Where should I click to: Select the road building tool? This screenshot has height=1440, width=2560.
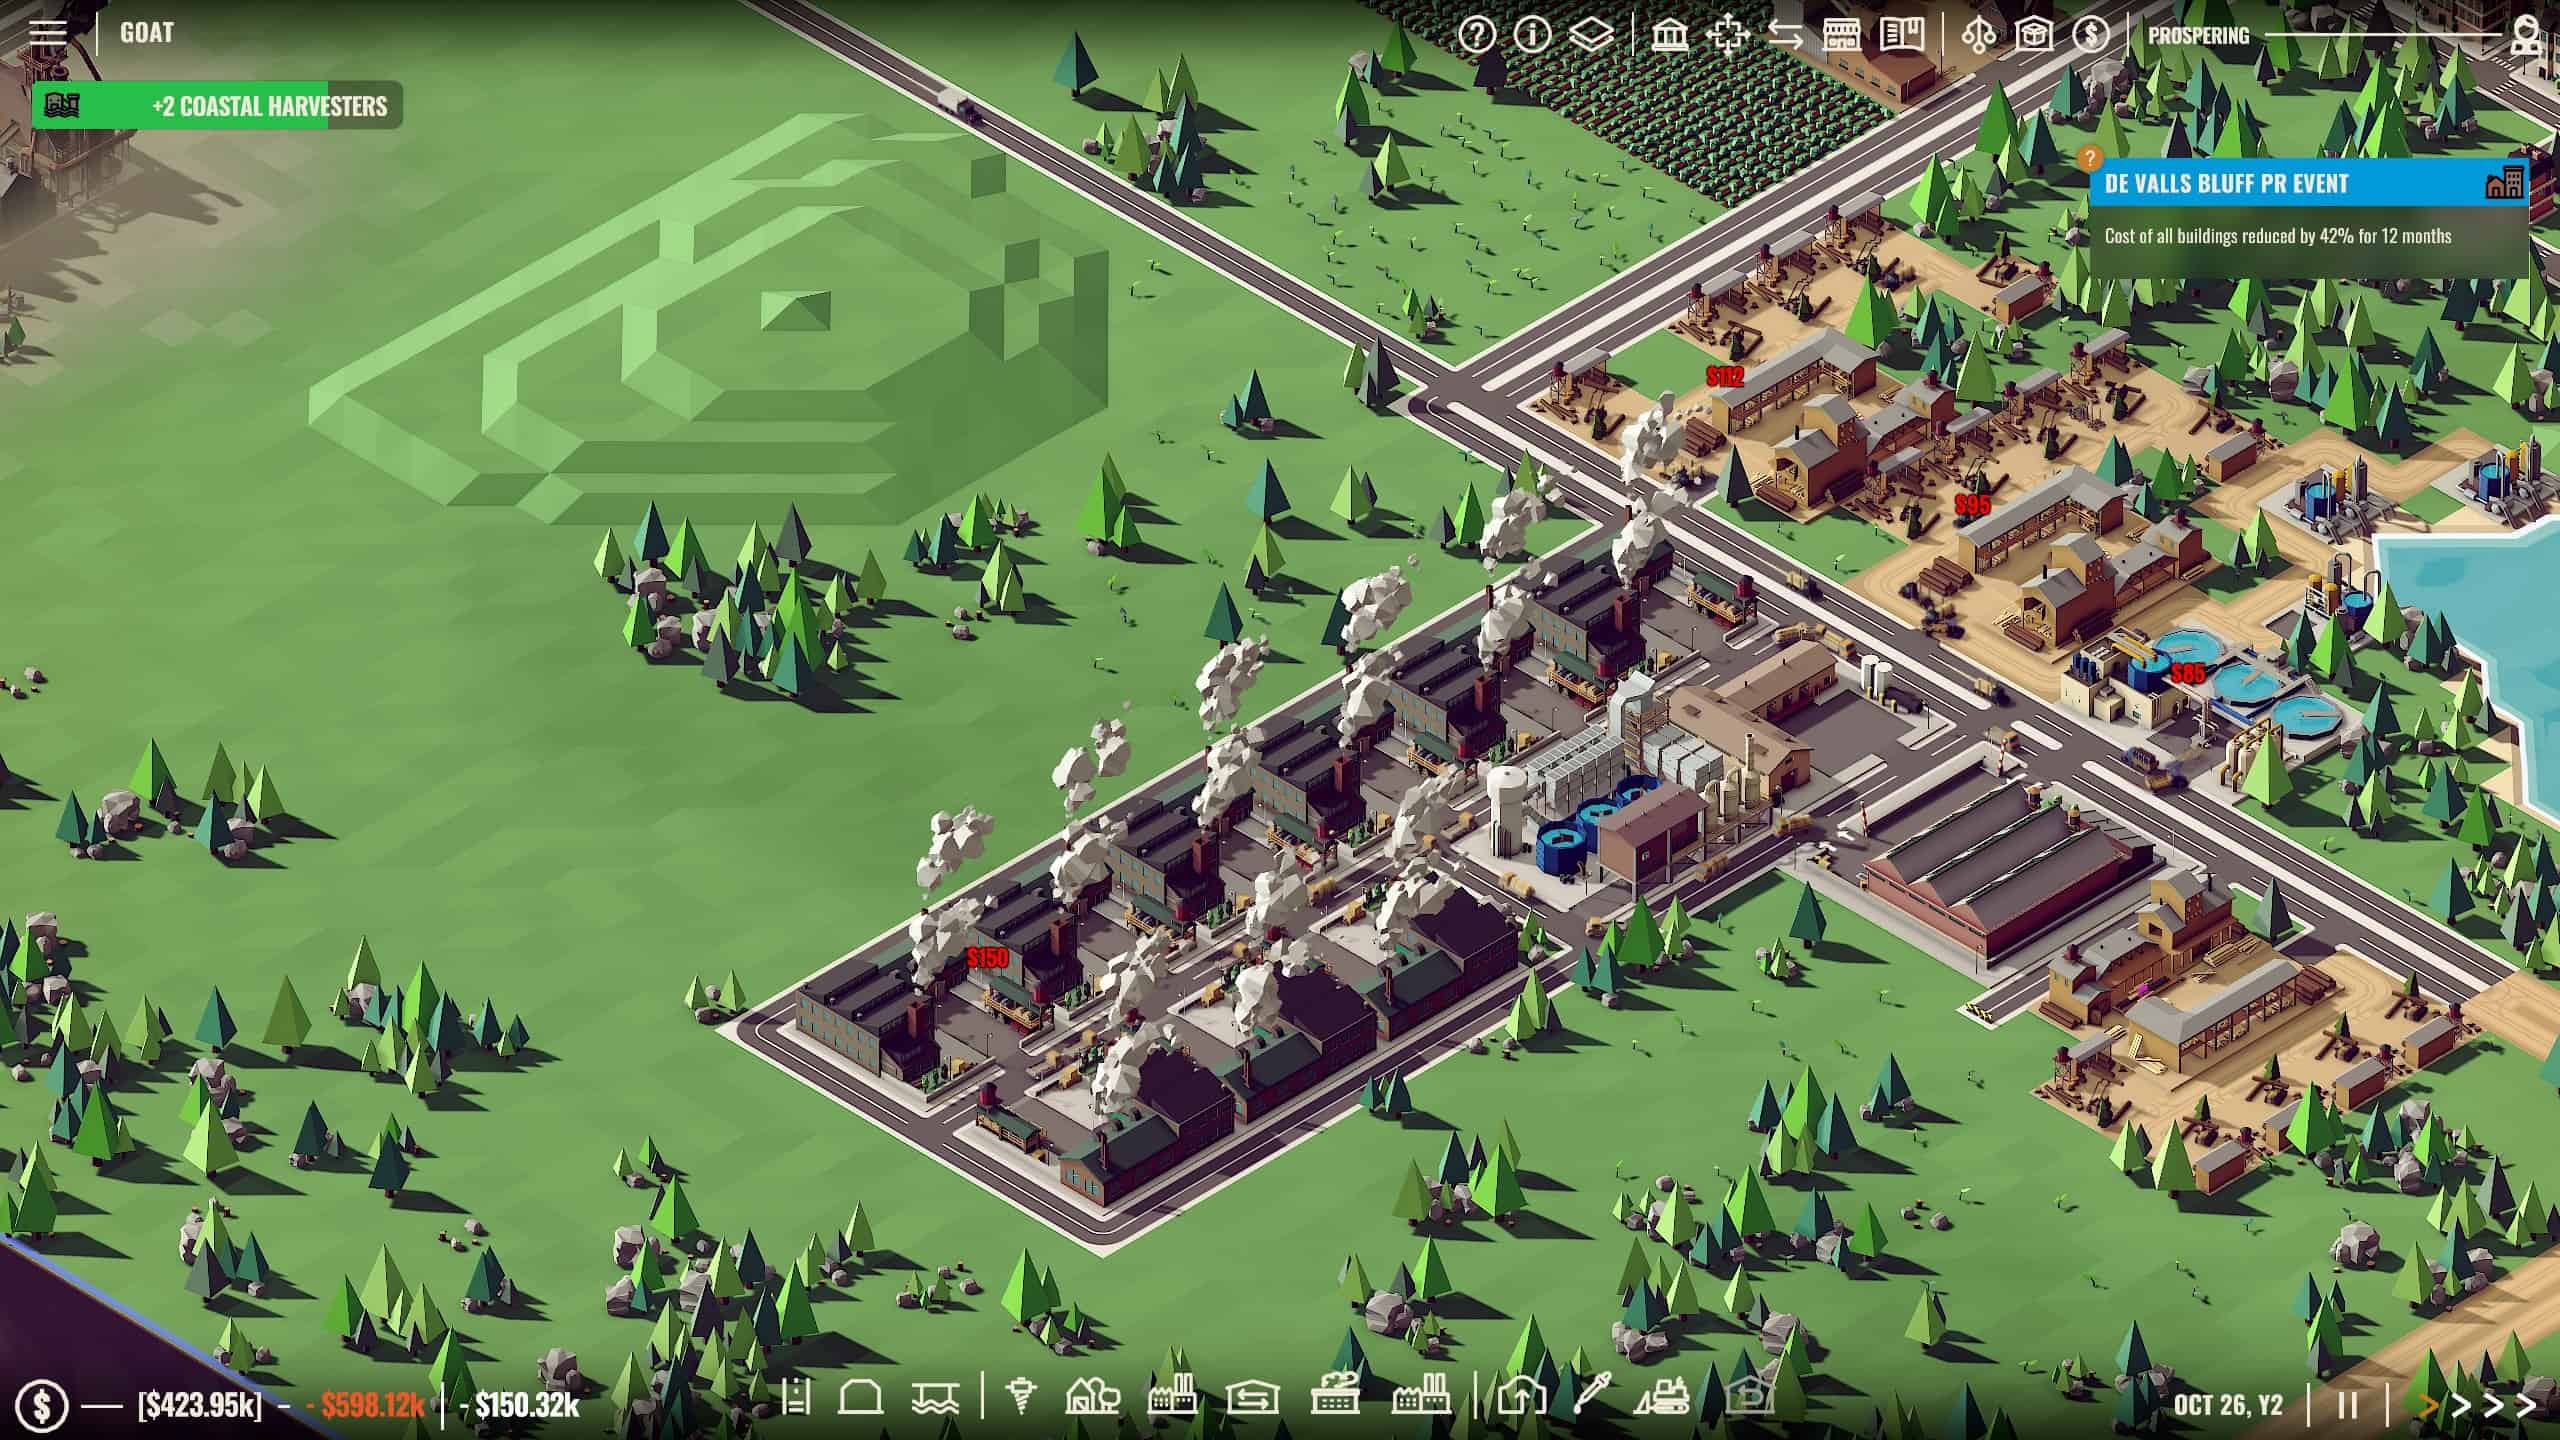click(x=795, y=1397)
